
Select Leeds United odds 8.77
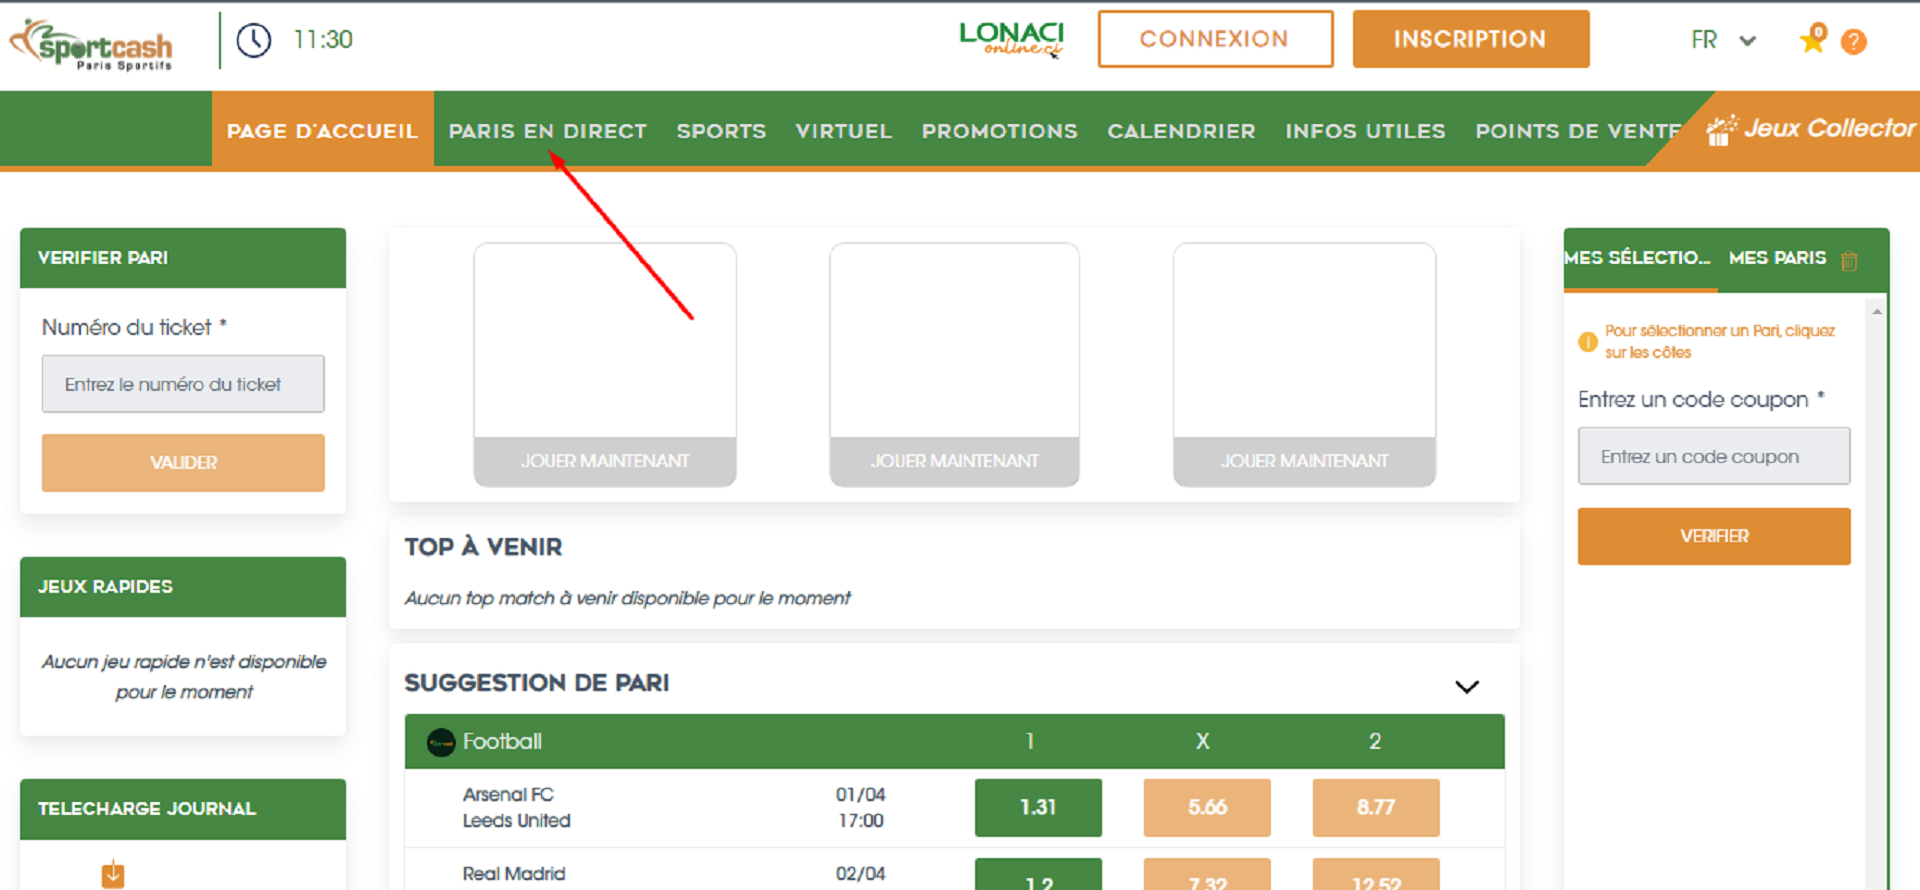[1375, 807]
